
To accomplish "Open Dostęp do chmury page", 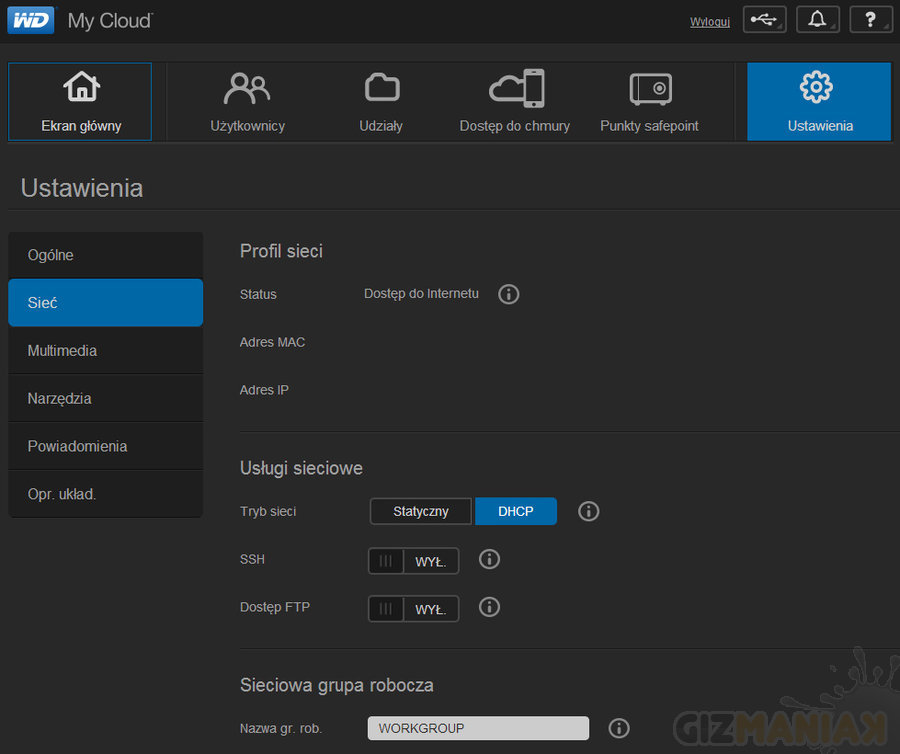I will (515, 102).
